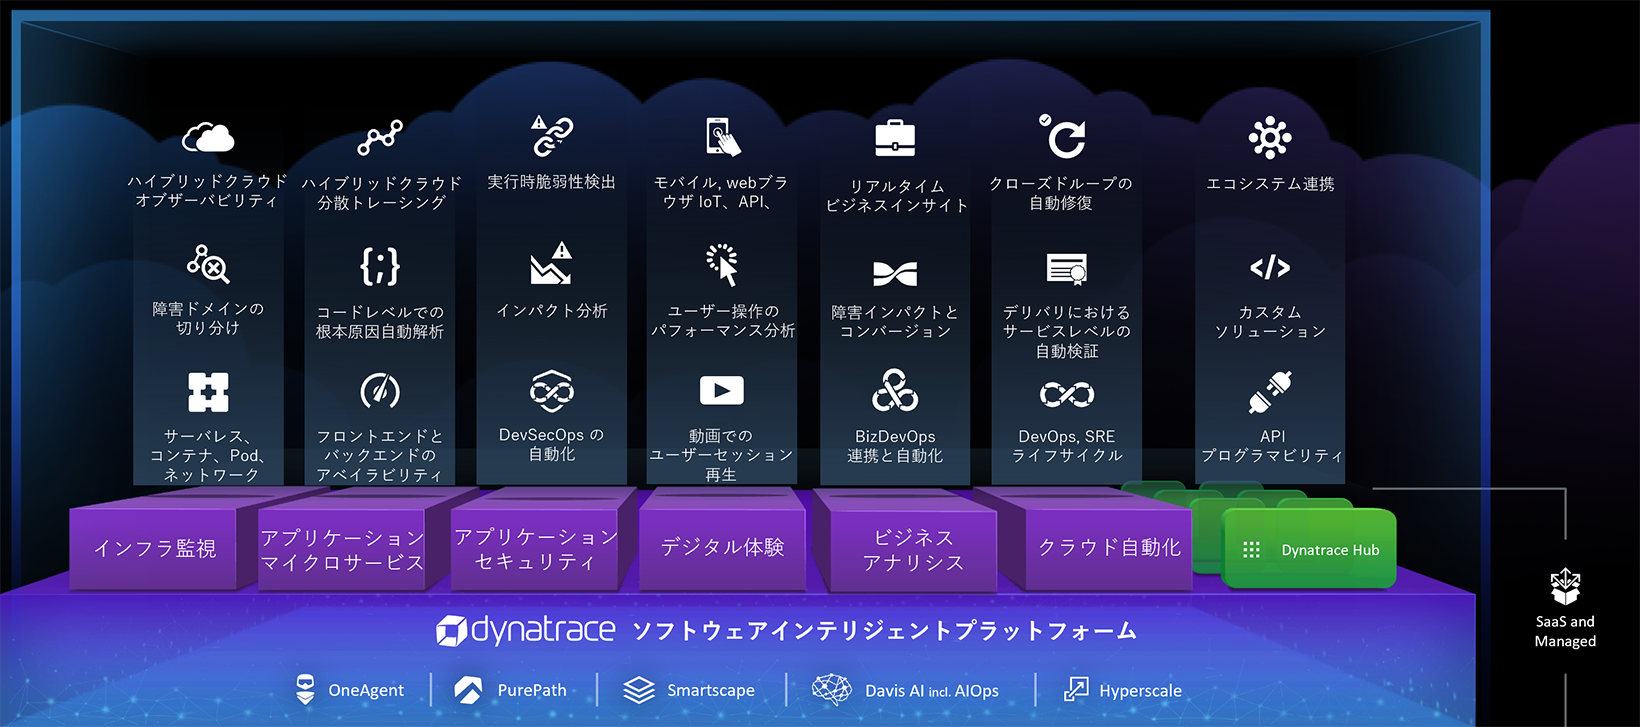Click the クローズドループの自動修復 label

(x=1061, y=193)
